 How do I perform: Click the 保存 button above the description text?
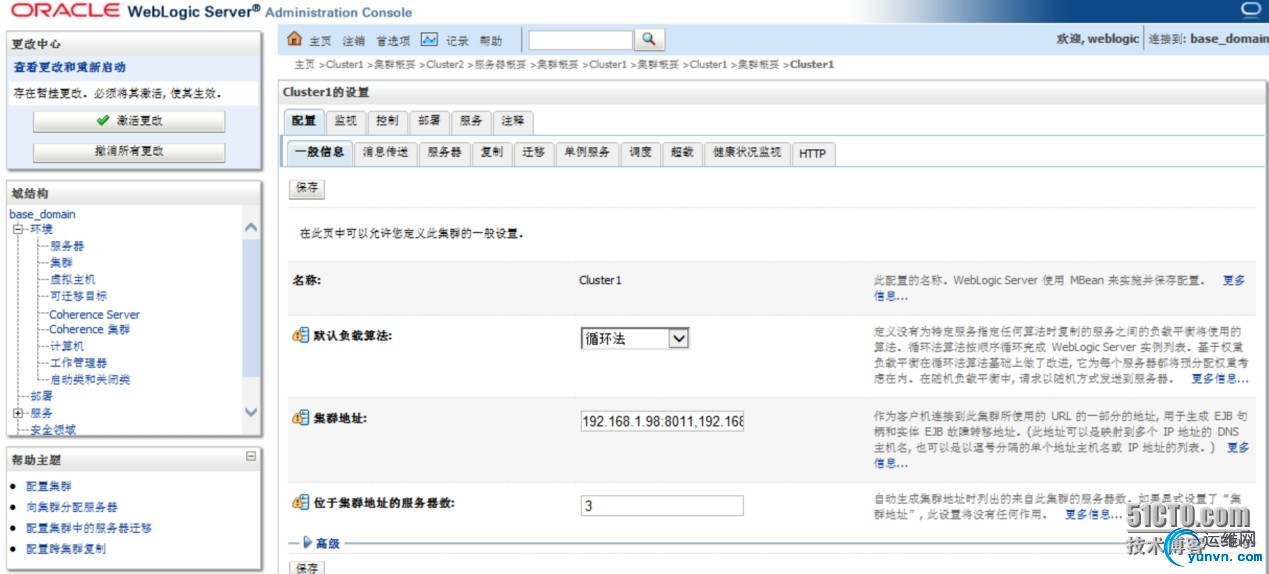[x=307, y=188]
